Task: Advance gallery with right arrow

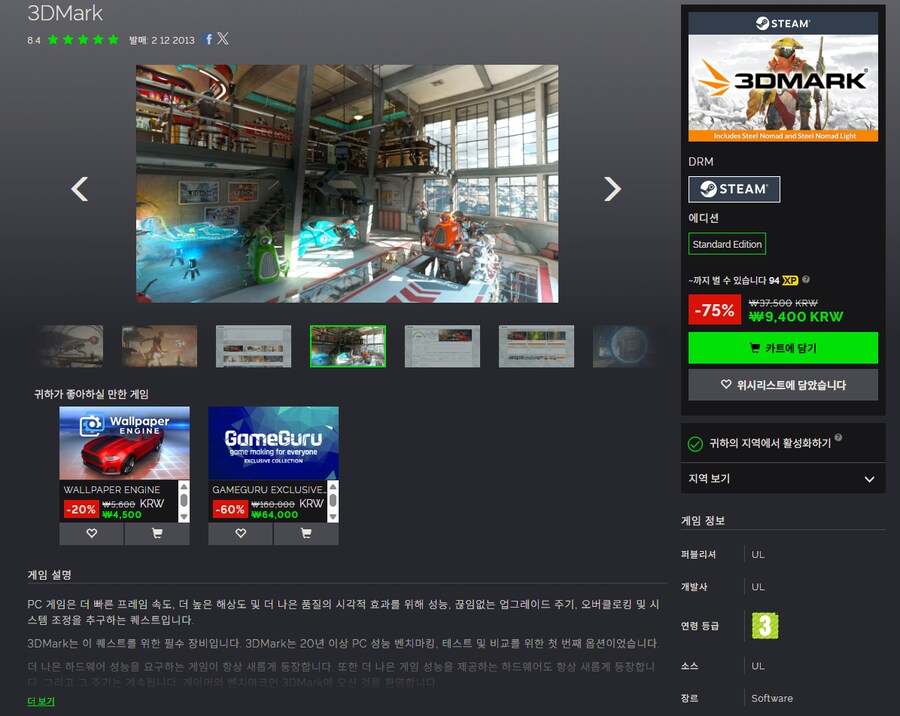Action: coord(612,187)
